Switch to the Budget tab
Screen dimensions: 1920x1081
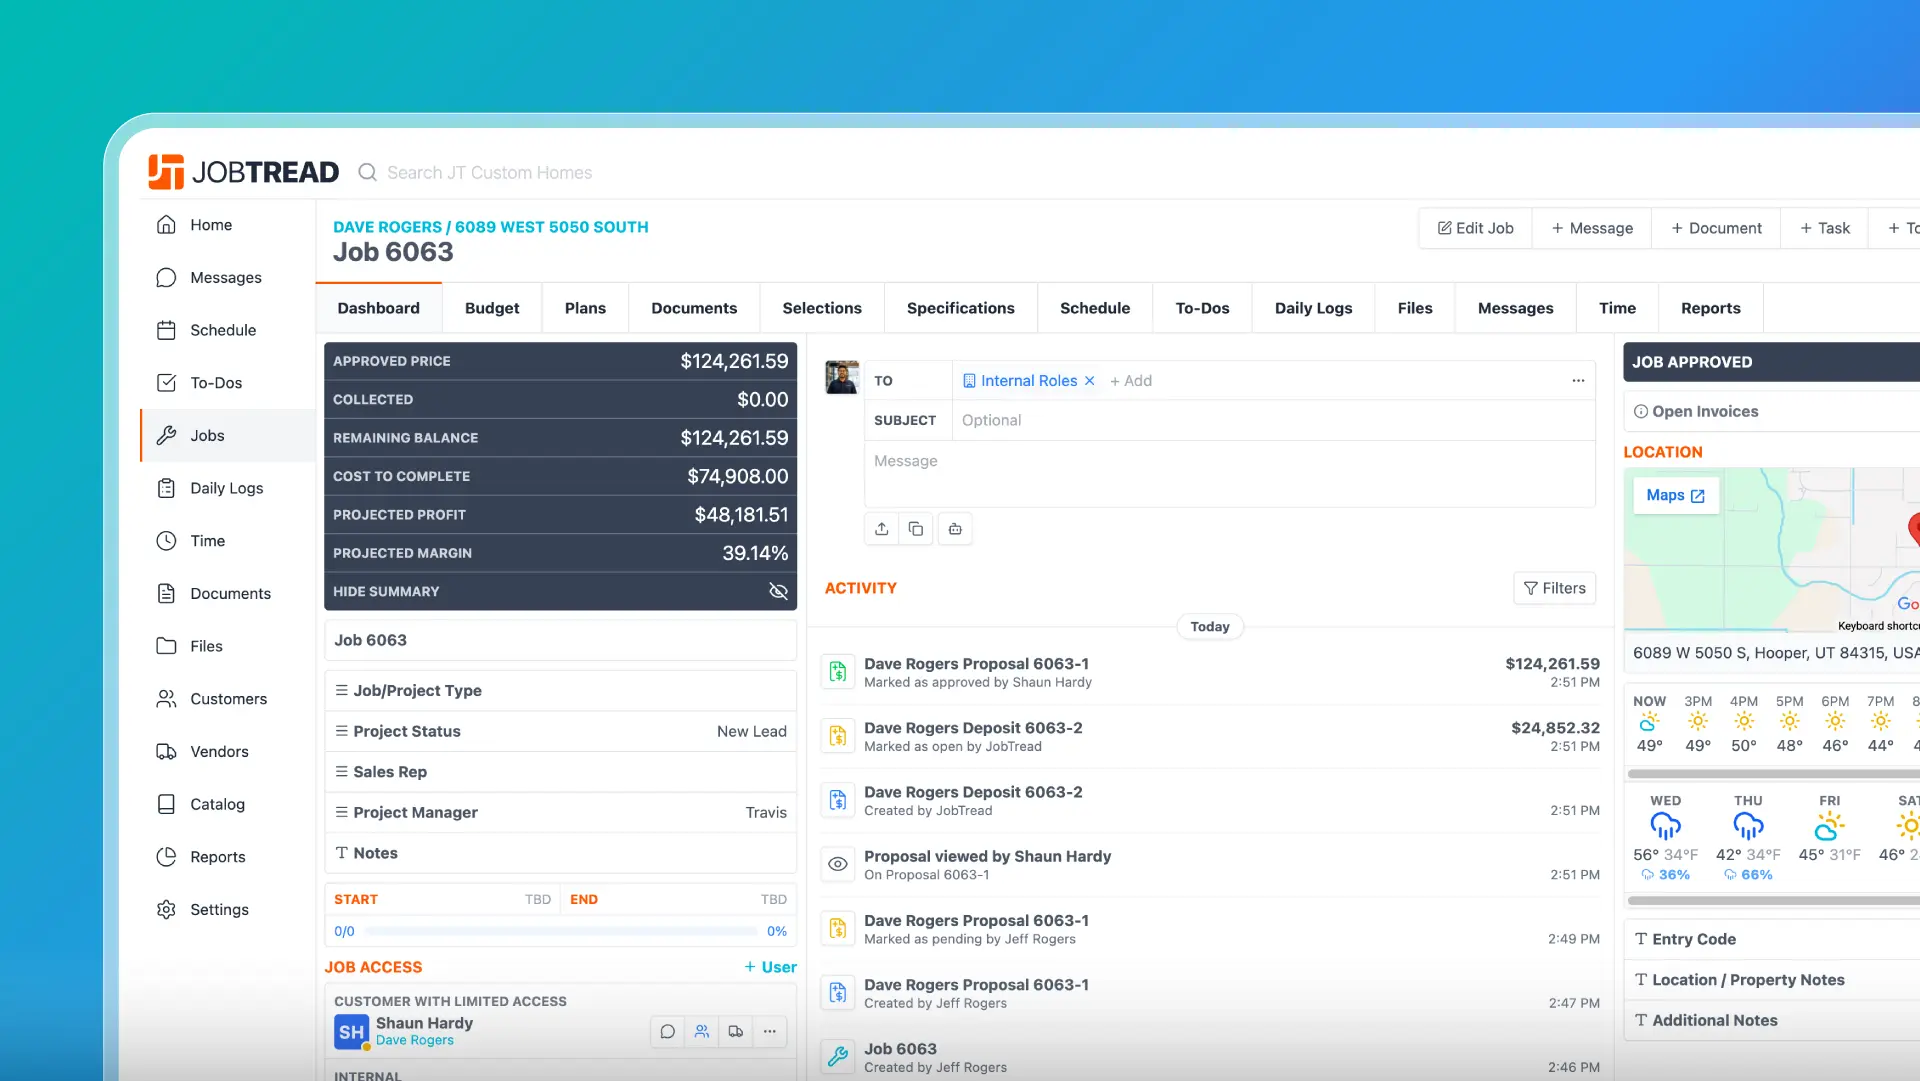[x=491, y=308]
